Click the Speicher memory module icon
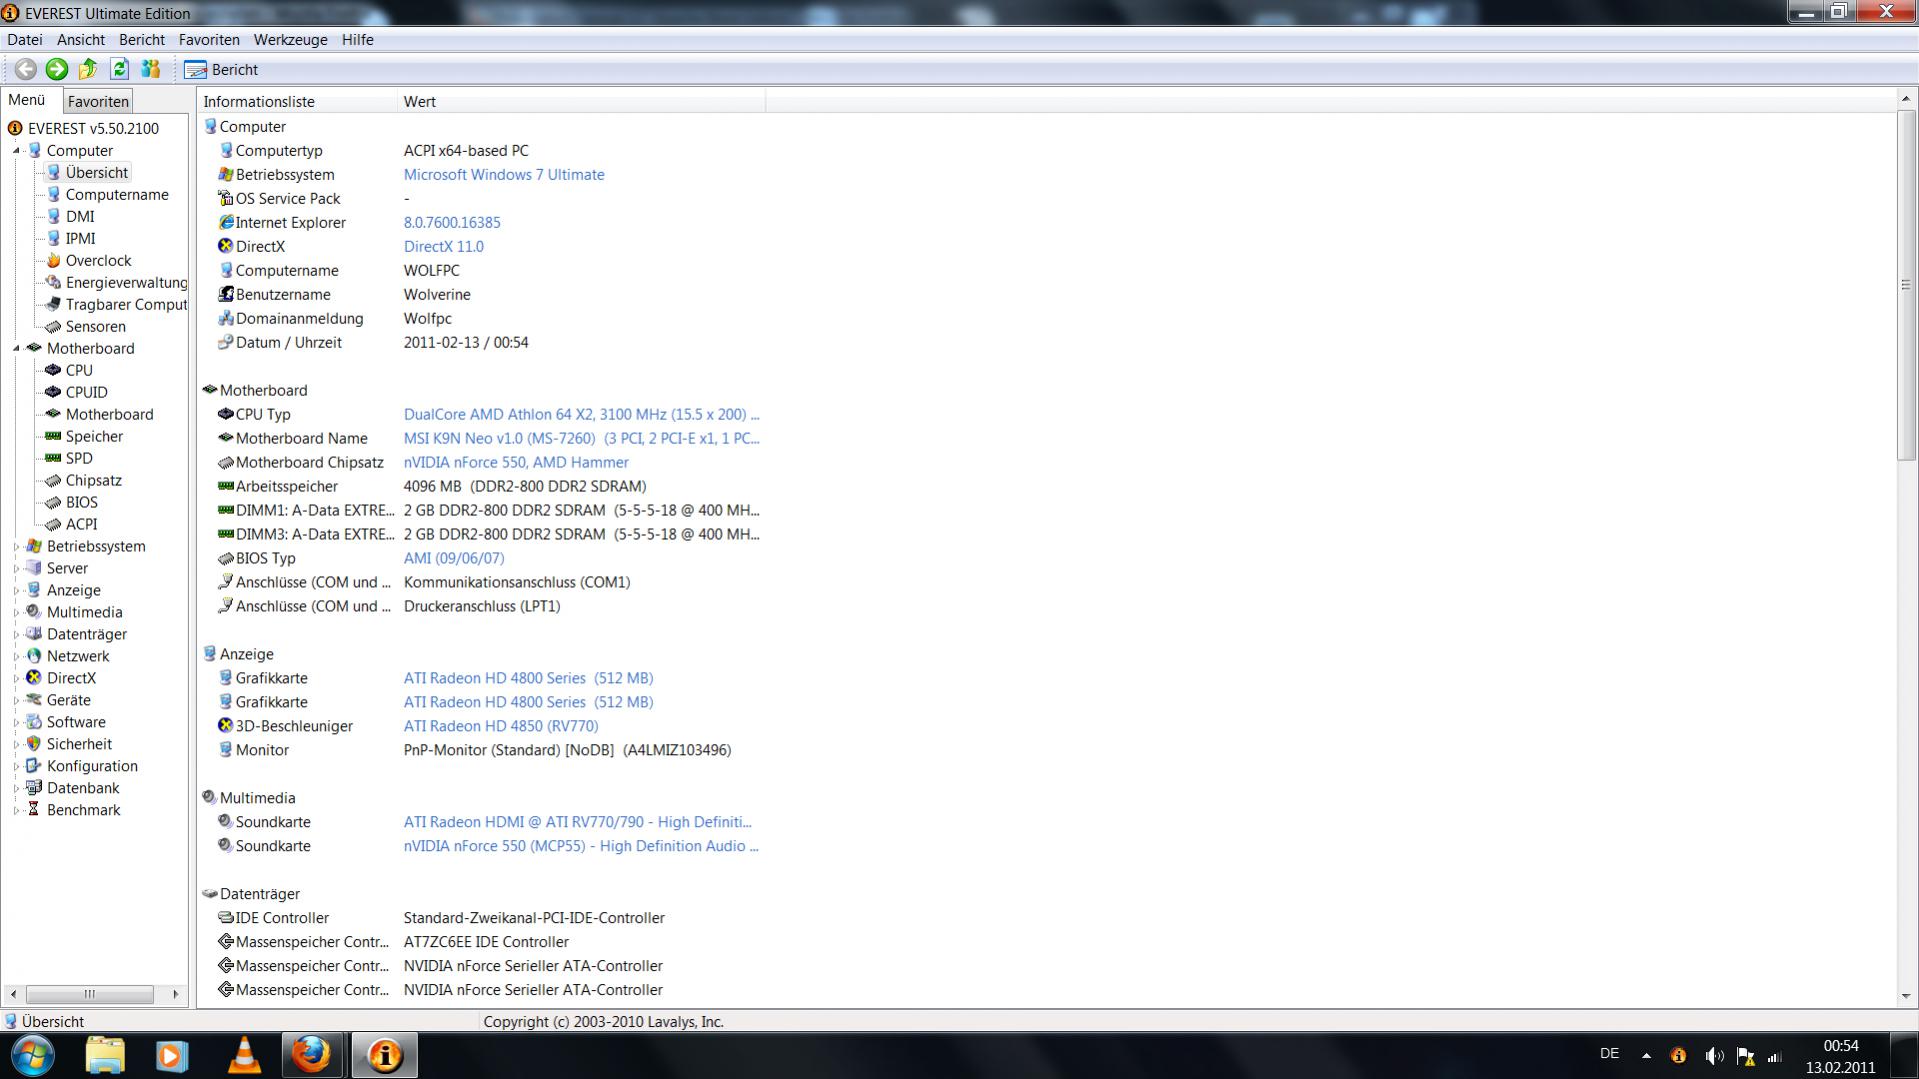 pyautogui.click(x=53, y=436)
